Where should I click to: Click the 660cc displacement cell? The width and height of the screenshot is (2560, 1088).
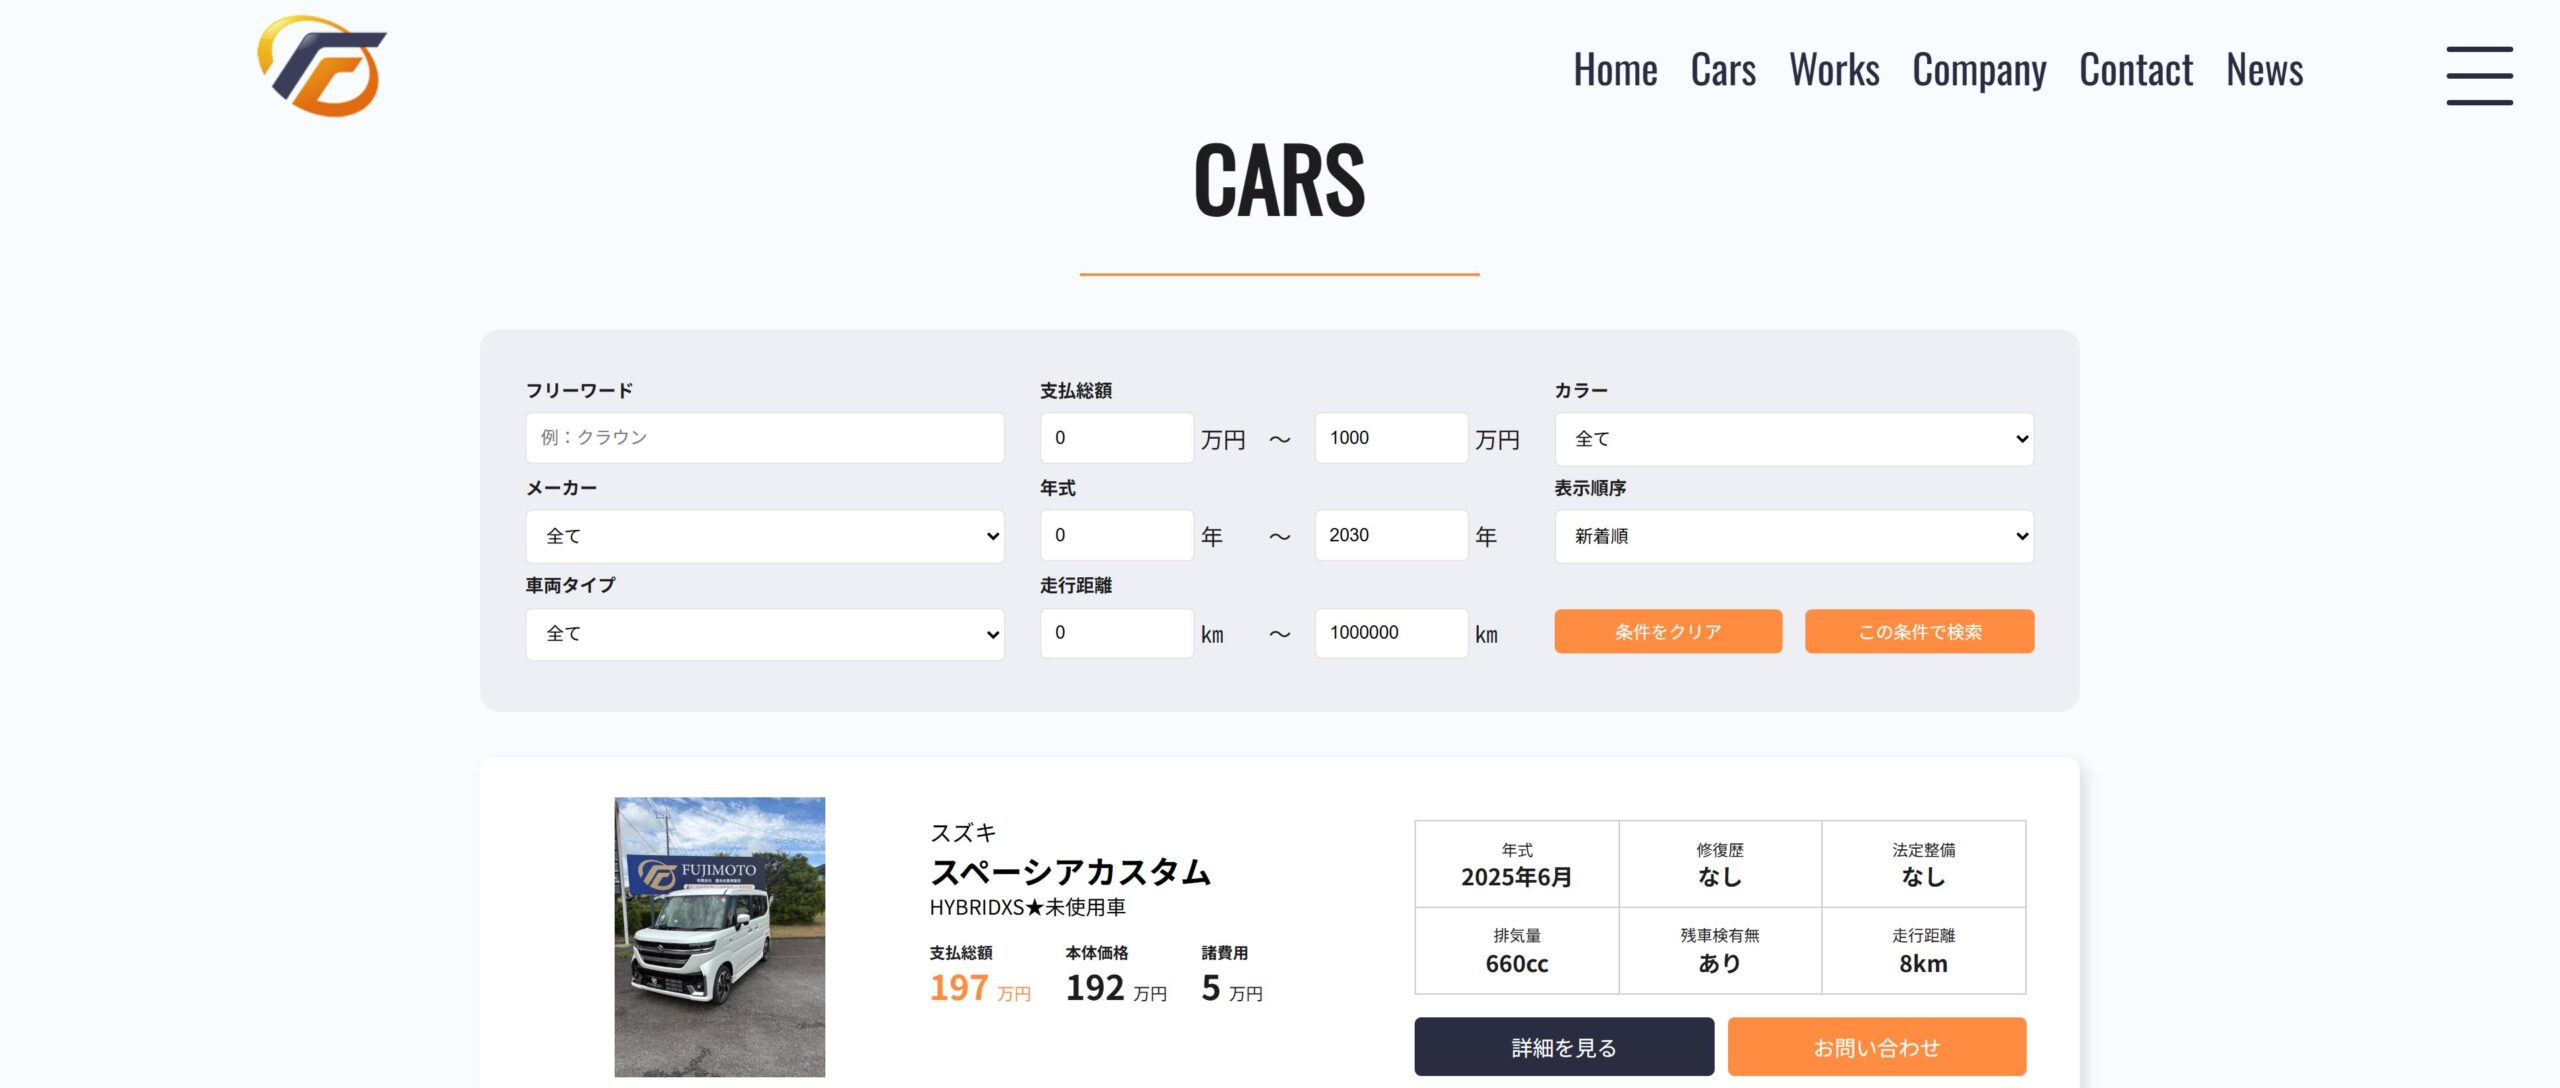tap(1517, 951)
